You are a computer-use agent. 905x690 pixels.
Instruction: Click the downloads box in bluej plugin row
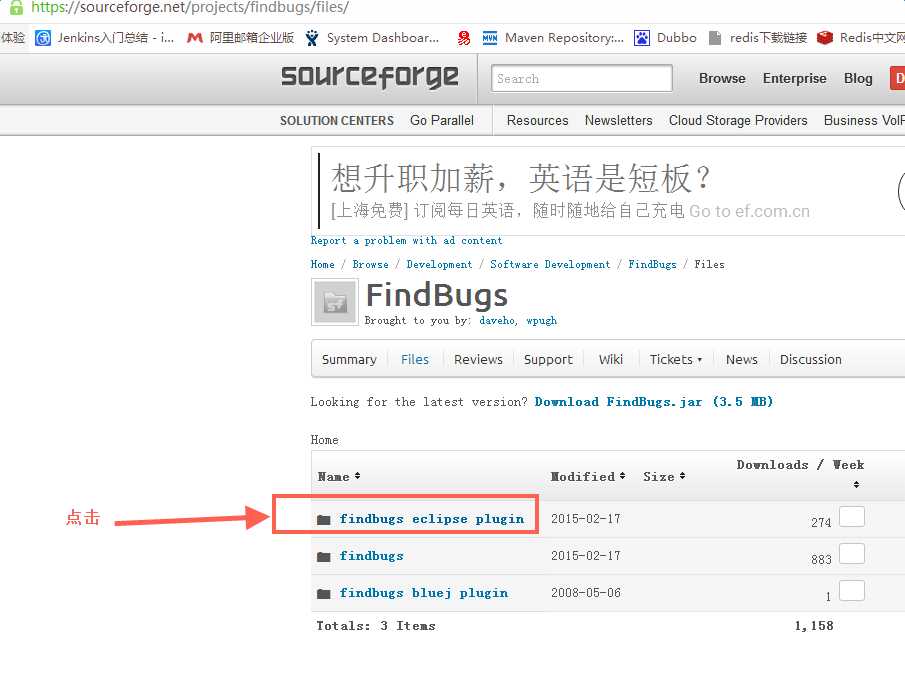pos(852,590)
